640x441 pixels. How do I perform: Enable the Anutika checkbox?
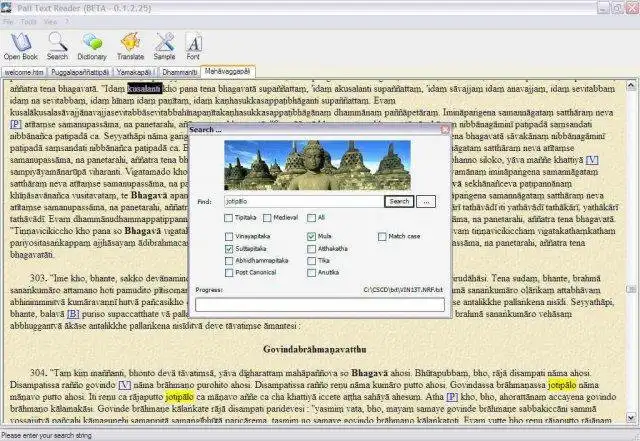[311, 272]
